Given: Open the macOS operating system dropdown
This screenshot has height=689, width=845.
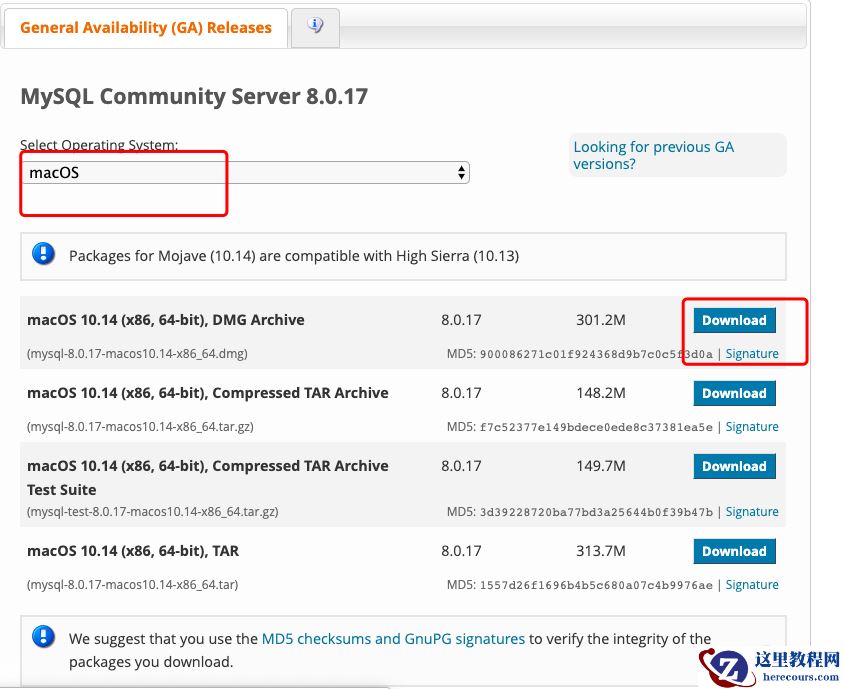Looking at the screenshot, I should (245, 172).
